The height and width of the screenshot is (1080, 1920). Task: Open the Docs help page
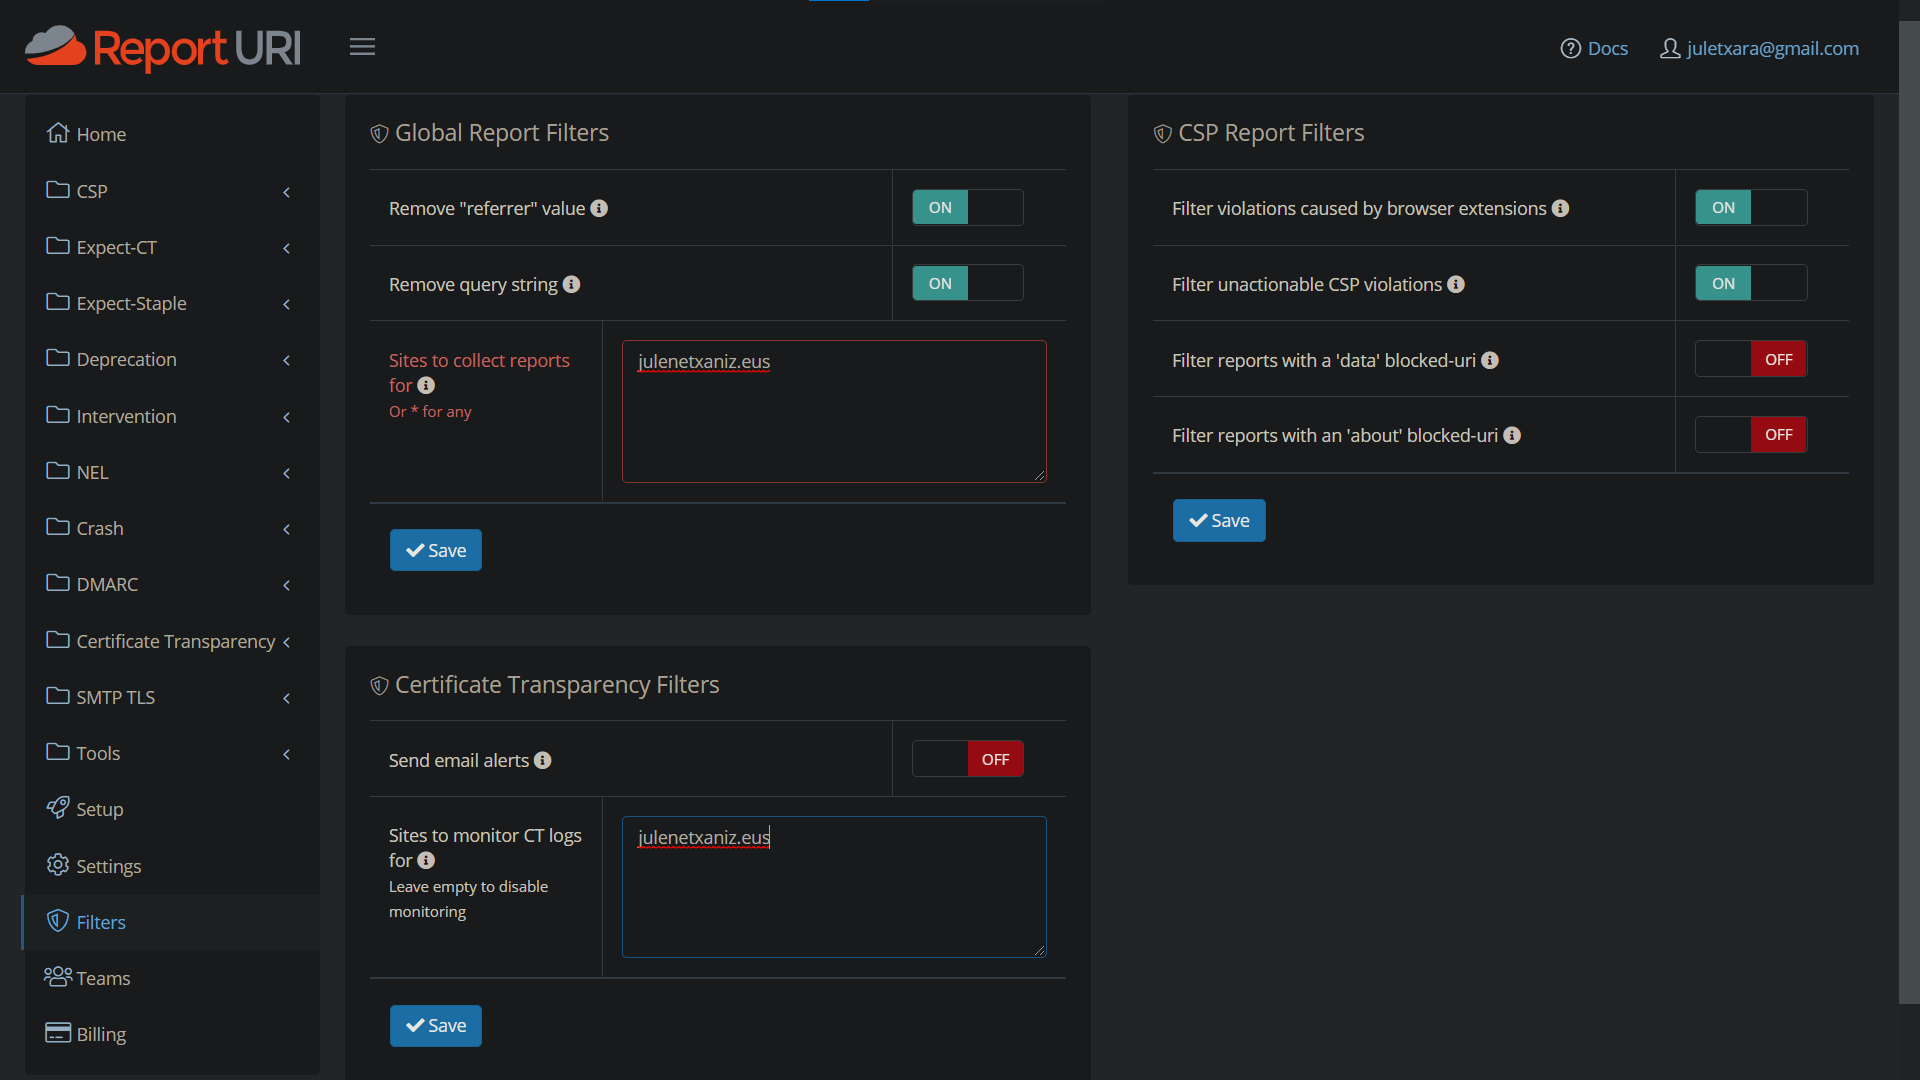click(1594, 48)
